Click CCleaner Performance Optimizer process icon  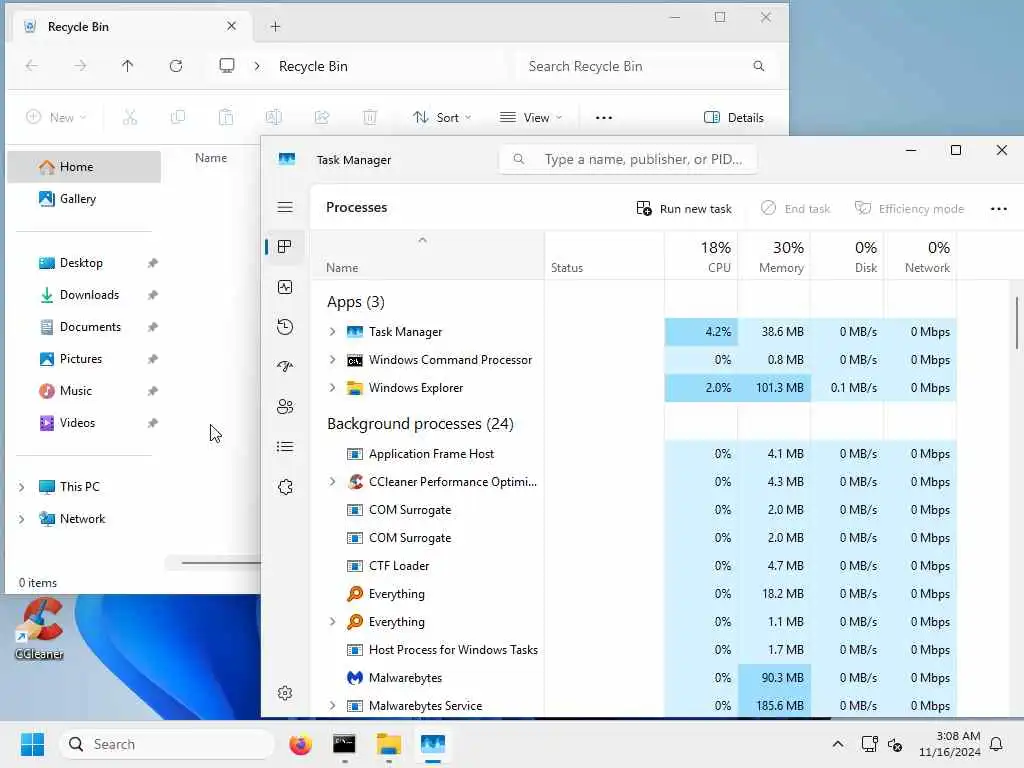(355, 482)
